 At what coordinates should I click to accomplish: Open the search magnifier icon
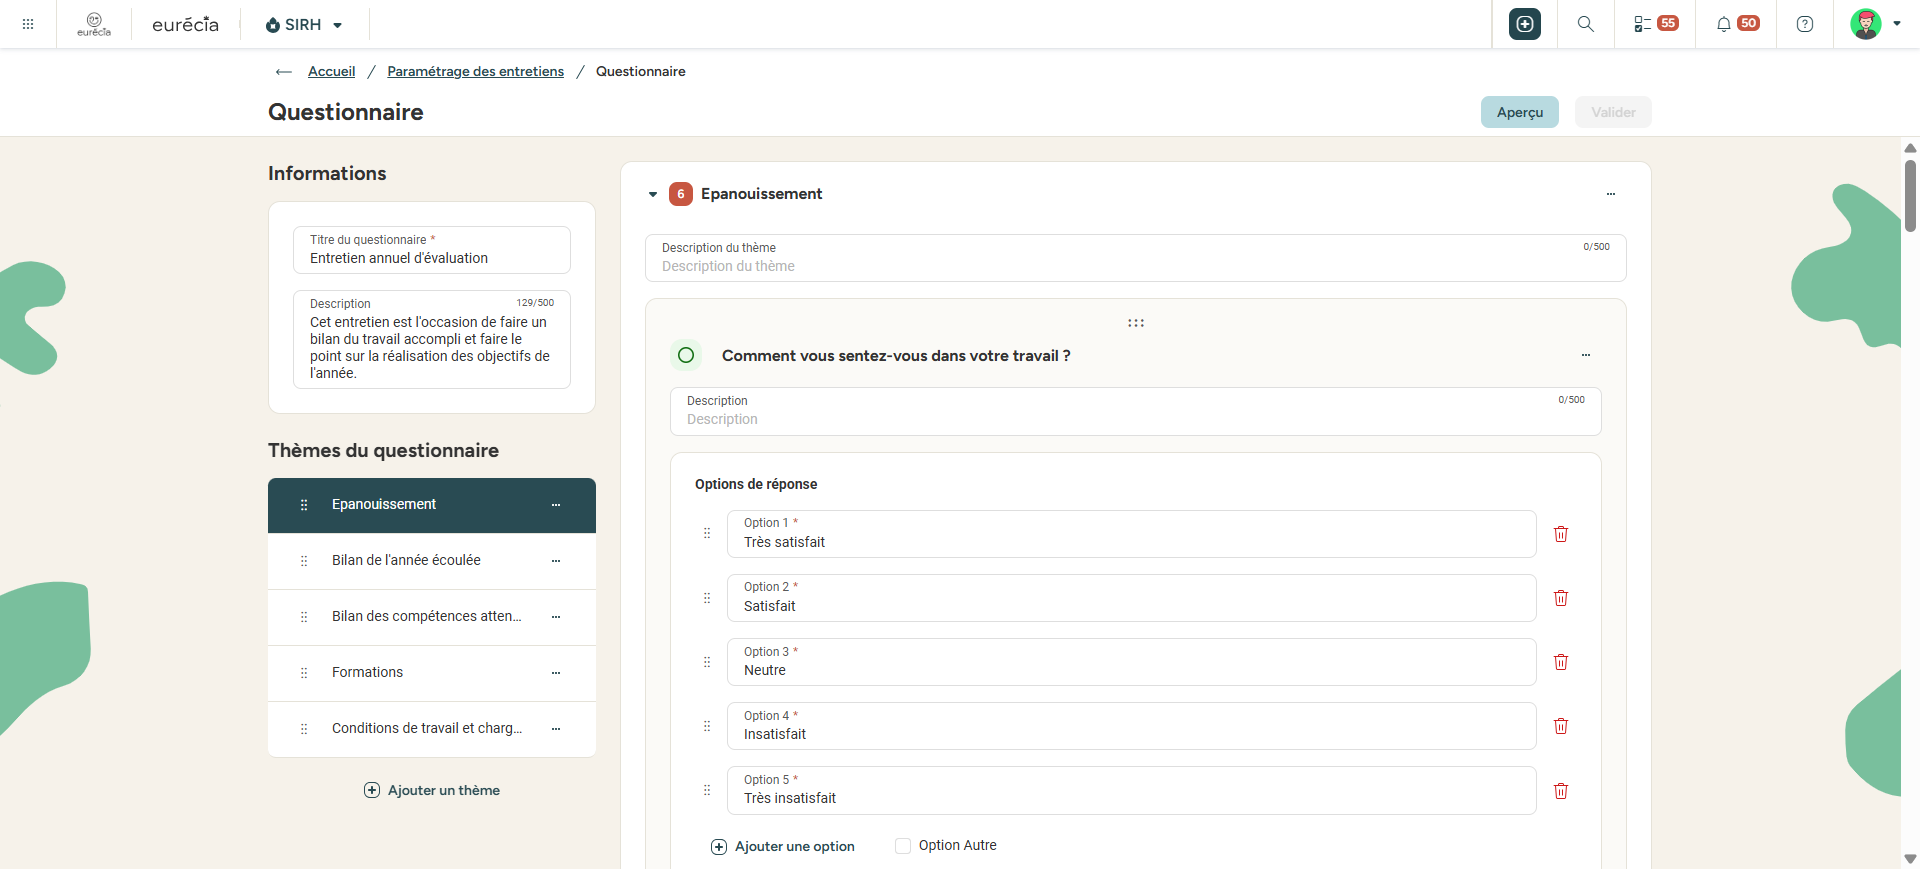[1585, 24]
